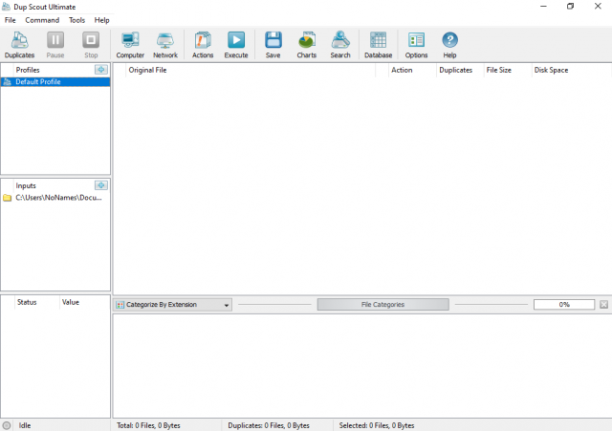Select the Default Profile entry
Image resolution: width=612 pixels, height=431 pixels.
pos(55,82)
